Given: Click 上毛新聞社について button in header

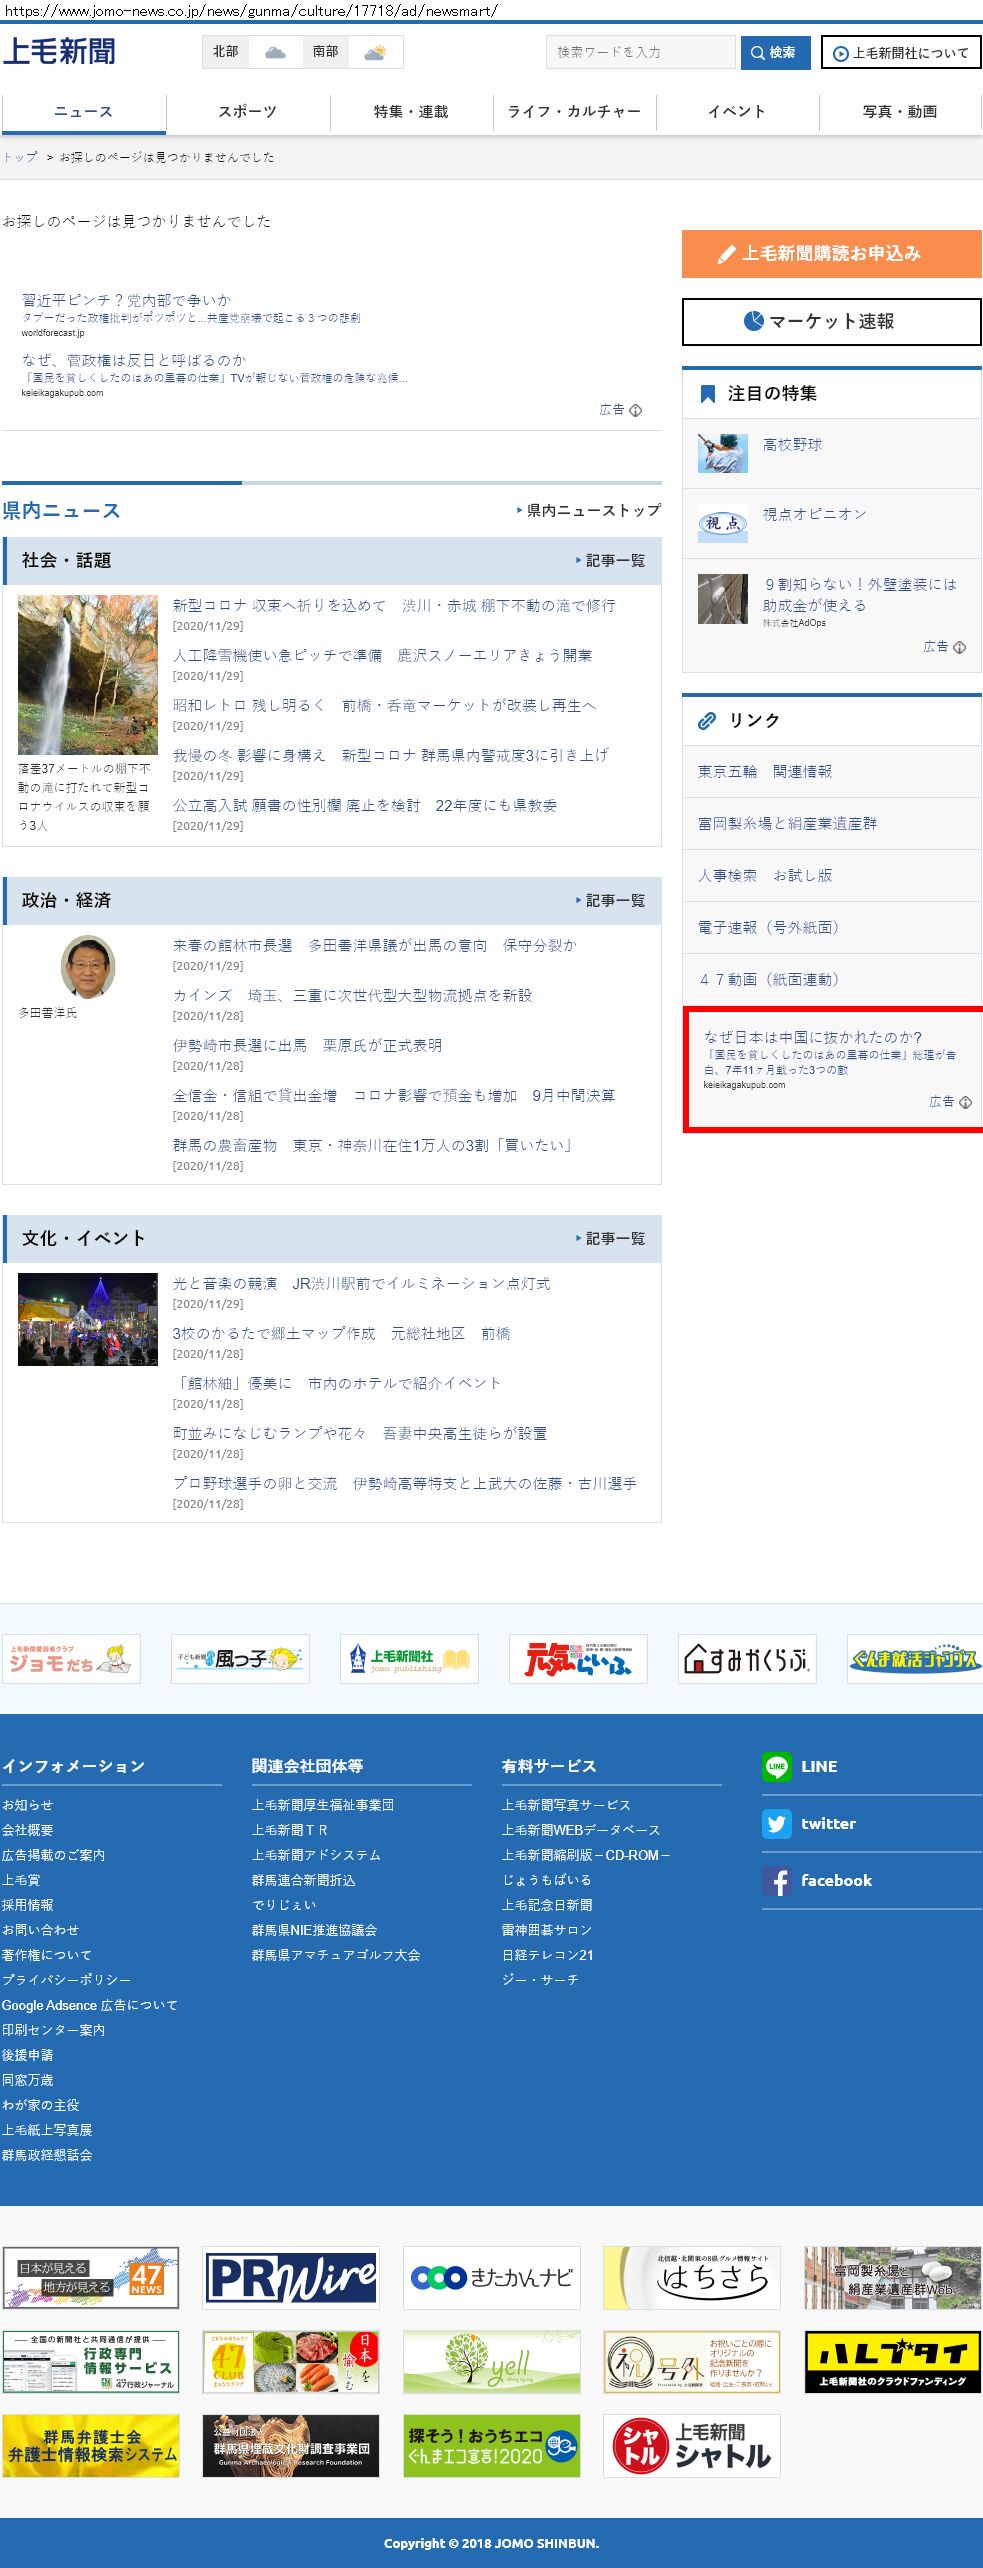Looking at the screenshot, I should pos(900,52).
